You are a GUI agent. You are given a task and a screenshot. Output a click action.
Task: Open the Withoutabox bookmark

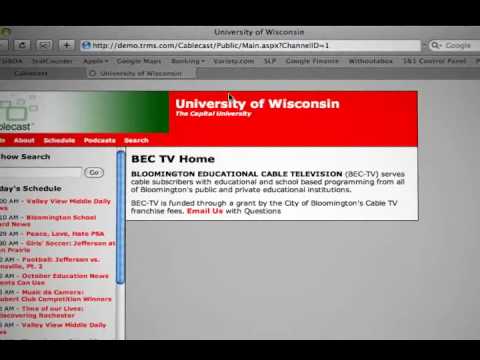(x=370, y=61)
